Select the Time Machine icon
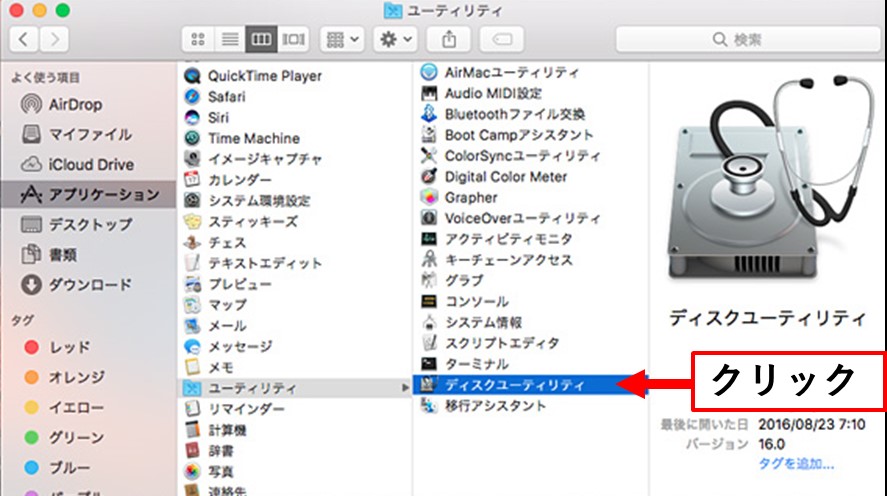This screenshot has height=496, width=887. click(192, 138)
